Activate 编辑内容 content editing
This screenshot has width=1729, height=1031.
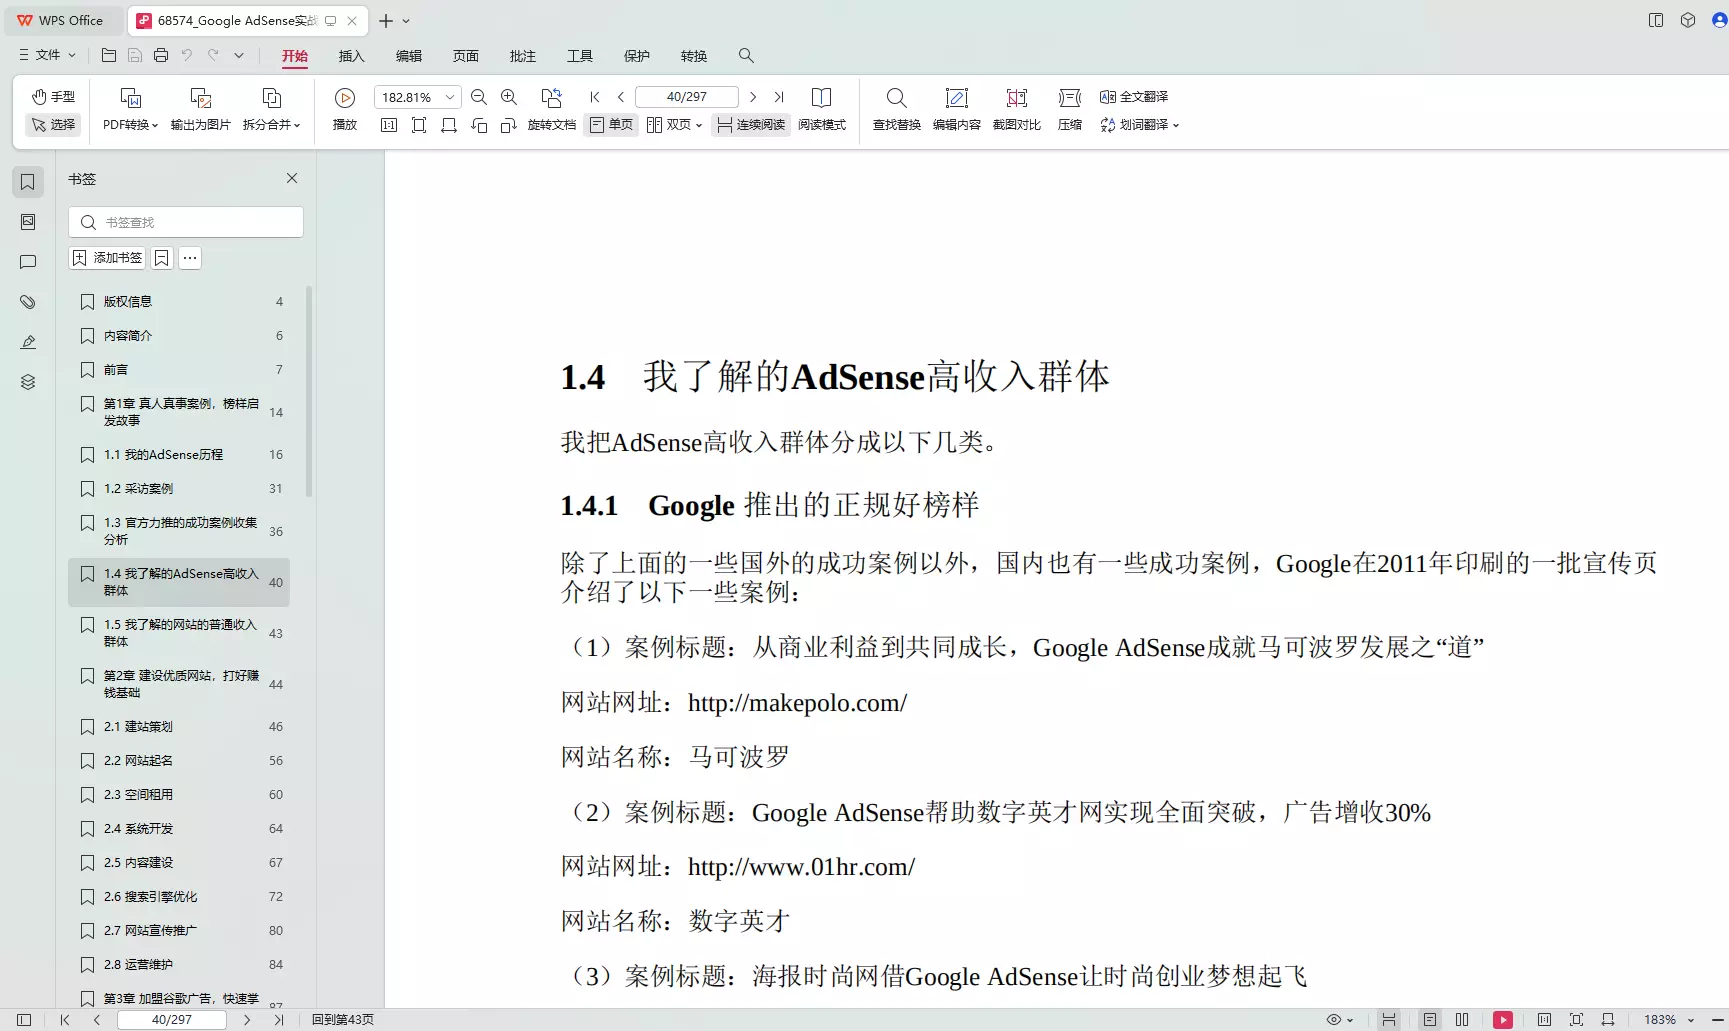coord(956,110)
